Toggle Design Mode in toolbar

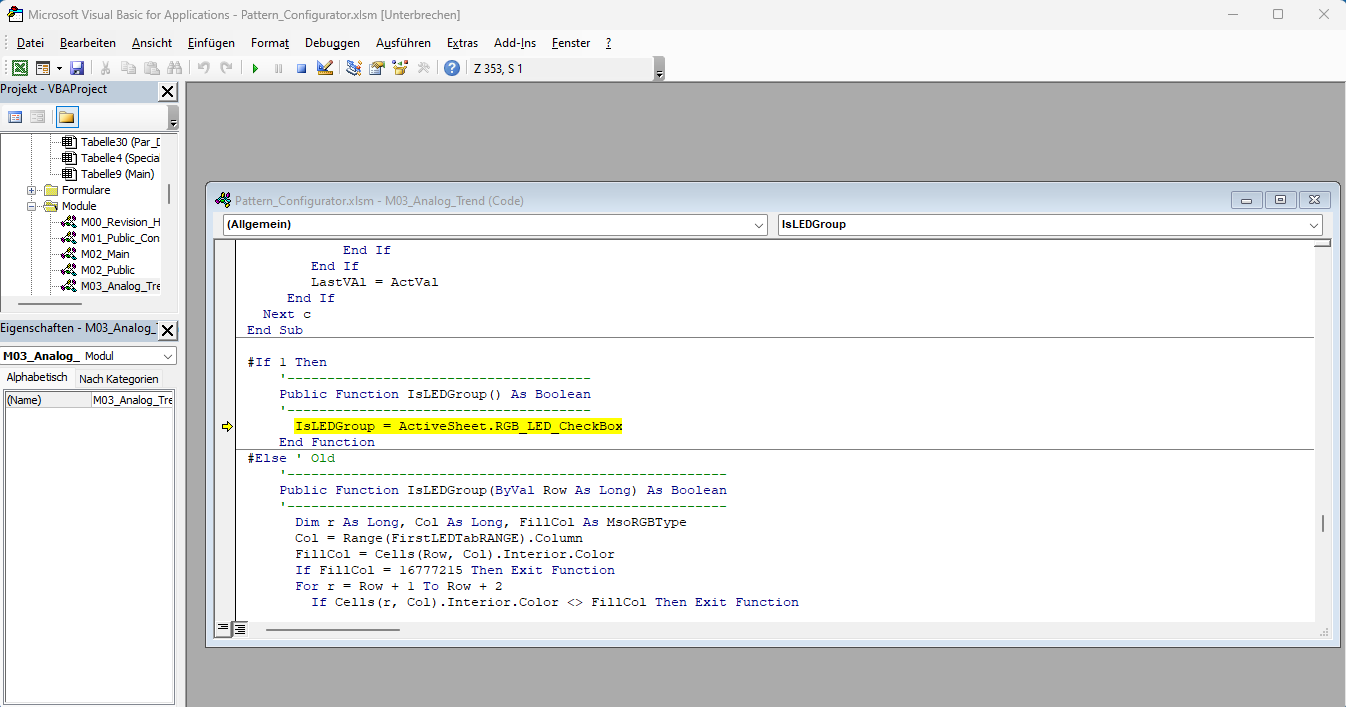pos(325,68)
